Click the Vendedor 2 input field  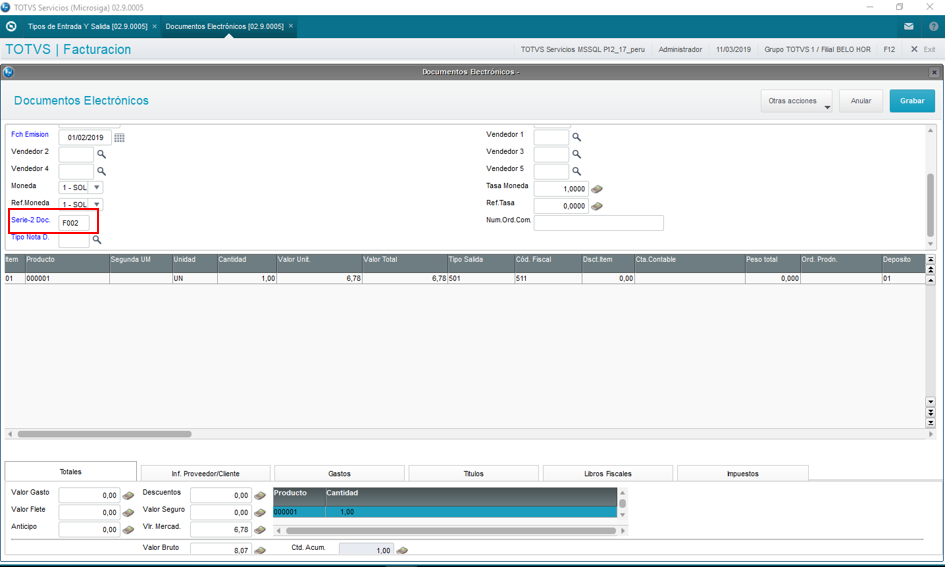(76, 154)
